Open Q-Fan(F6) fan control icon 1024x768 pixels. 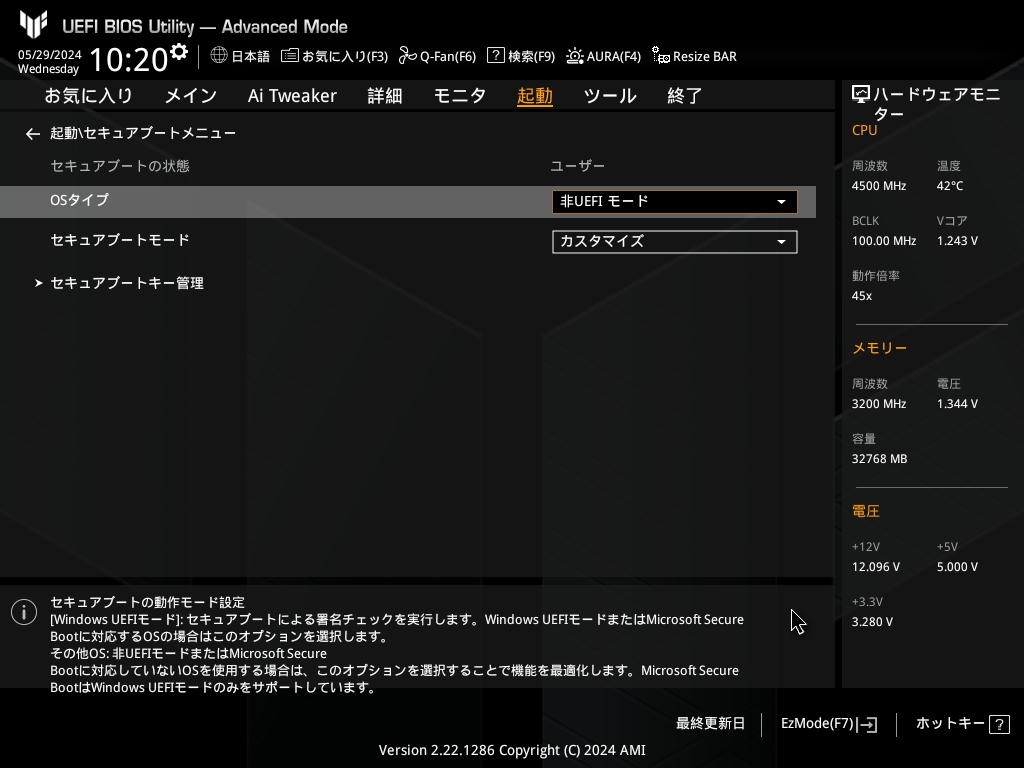pos(408,56)
